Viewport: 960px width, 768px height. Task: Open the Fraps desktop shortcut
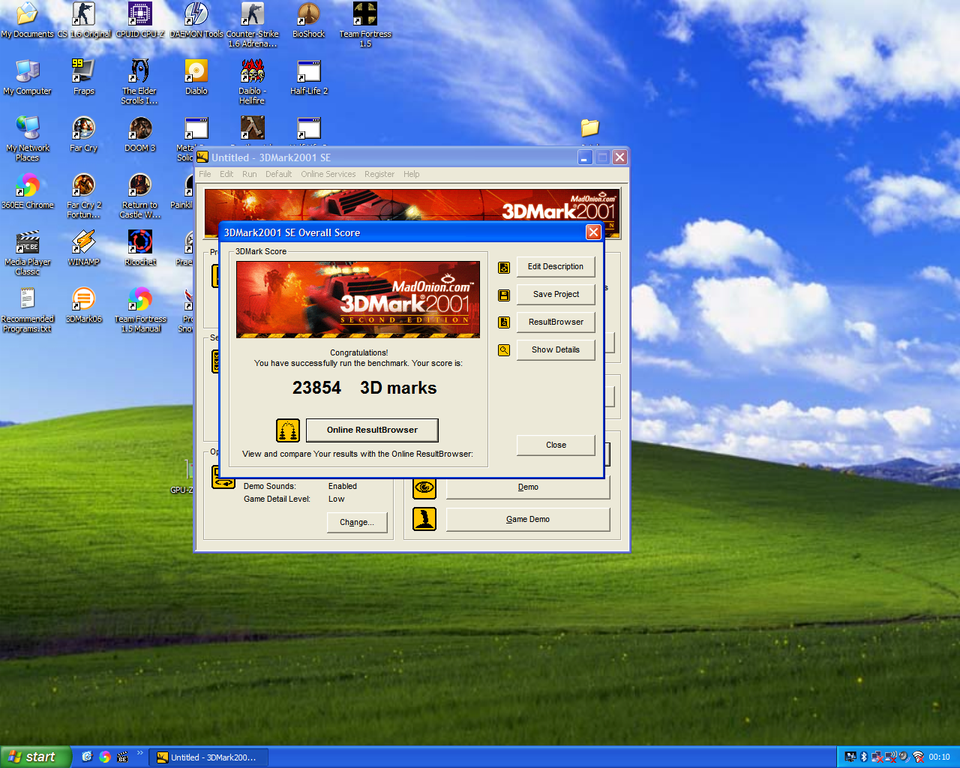83,77
